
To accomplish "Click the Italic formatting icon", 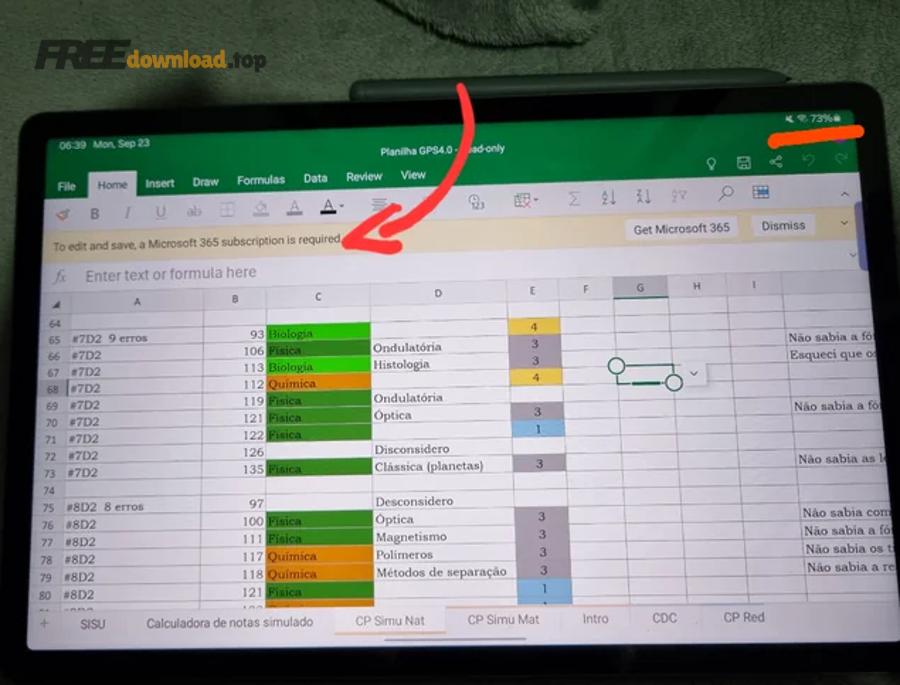I will [127, 212].
